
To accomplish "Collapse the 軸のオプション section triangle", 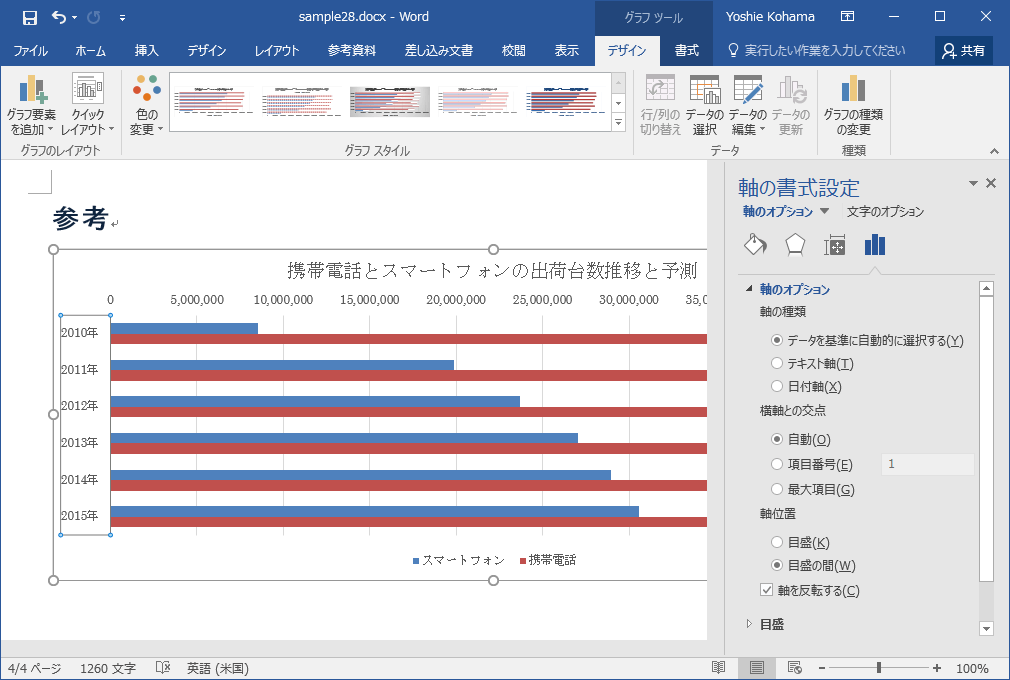I will (x=749, y=289).
